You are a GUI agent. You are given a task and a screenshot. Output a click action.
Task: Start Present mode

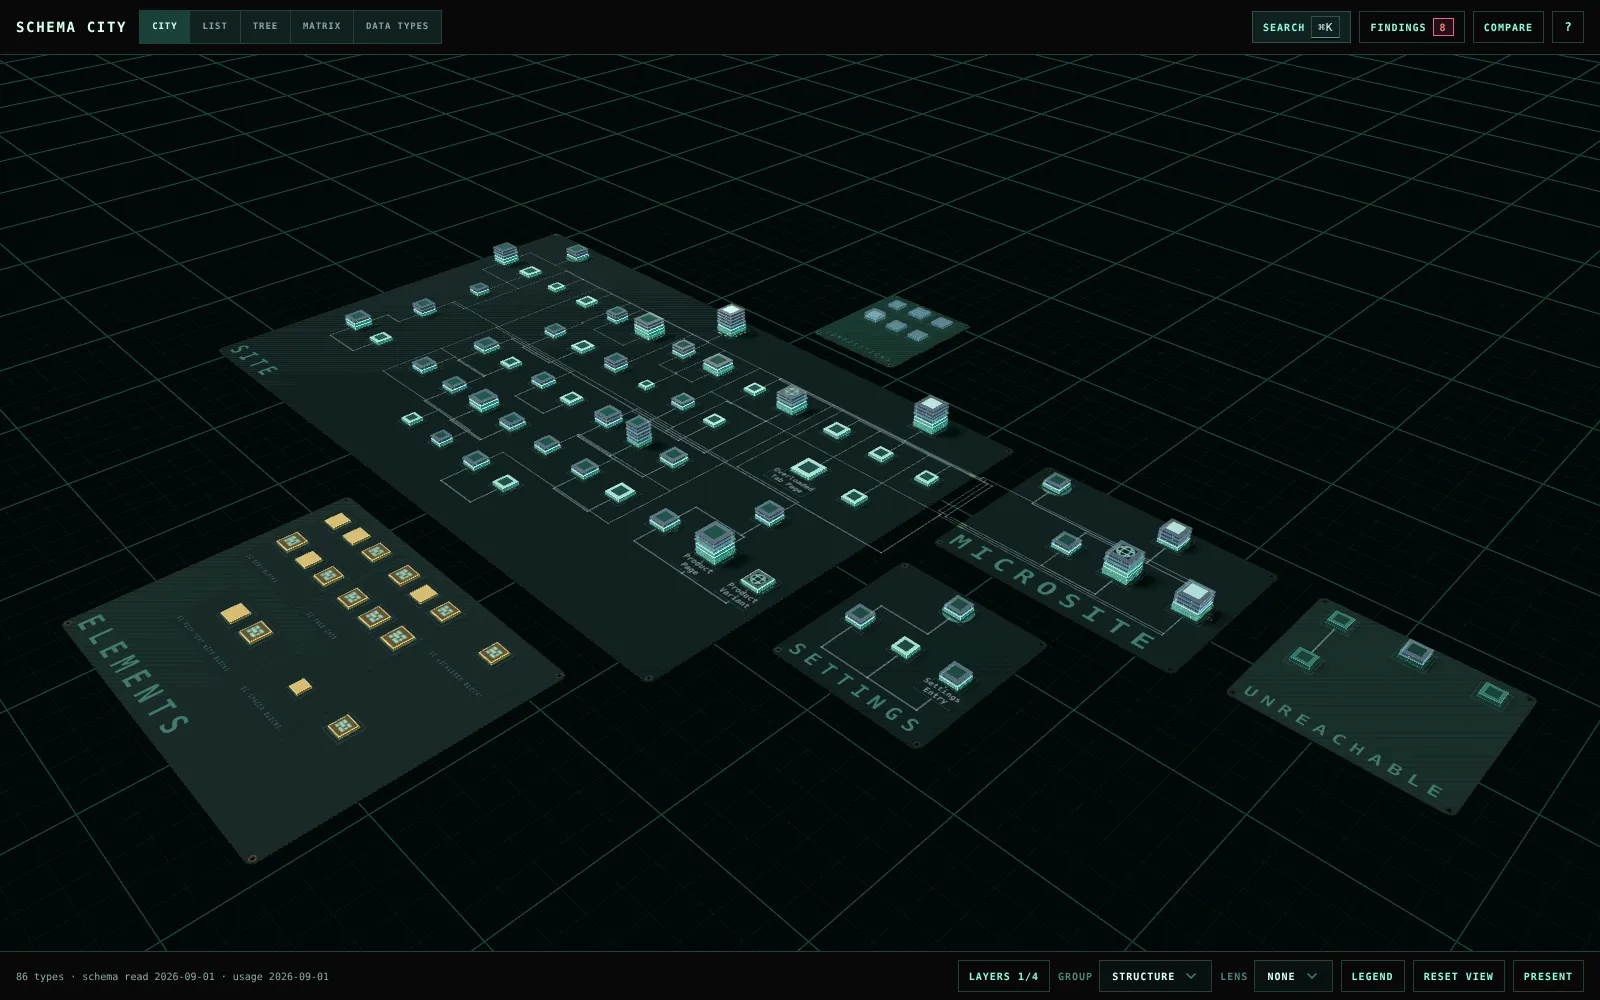1548,976
